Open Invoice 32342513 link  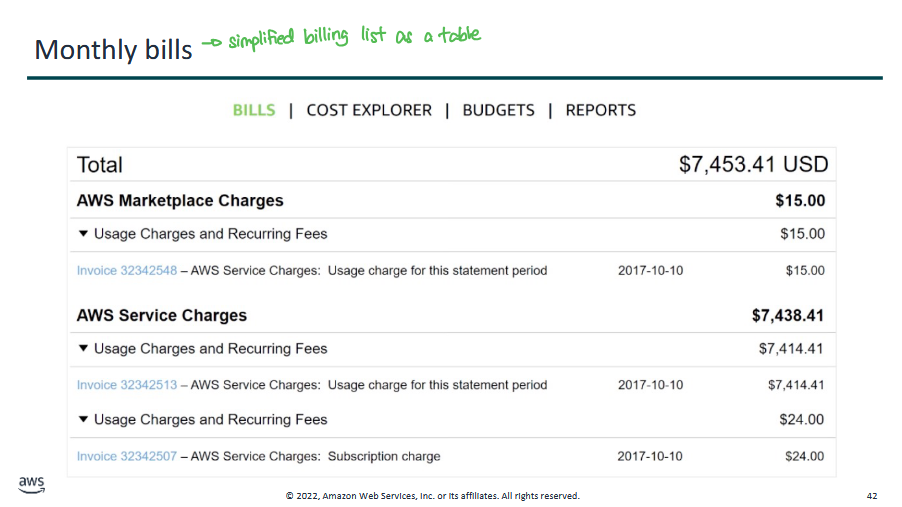(x=127, y=385)
